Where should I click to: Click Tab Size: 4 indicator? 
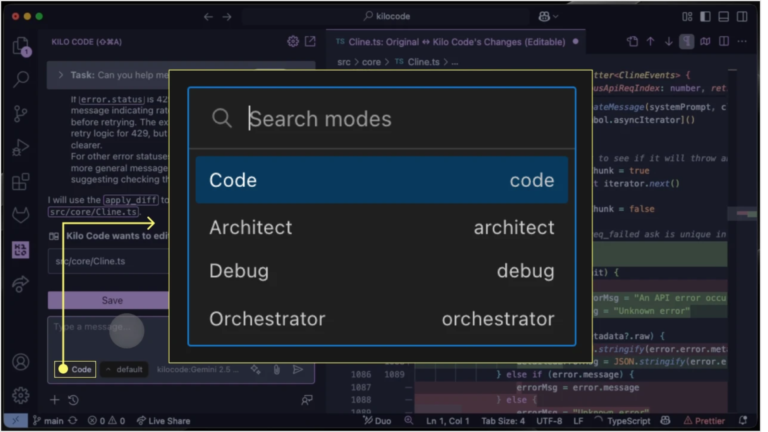[x=503, y=421]
